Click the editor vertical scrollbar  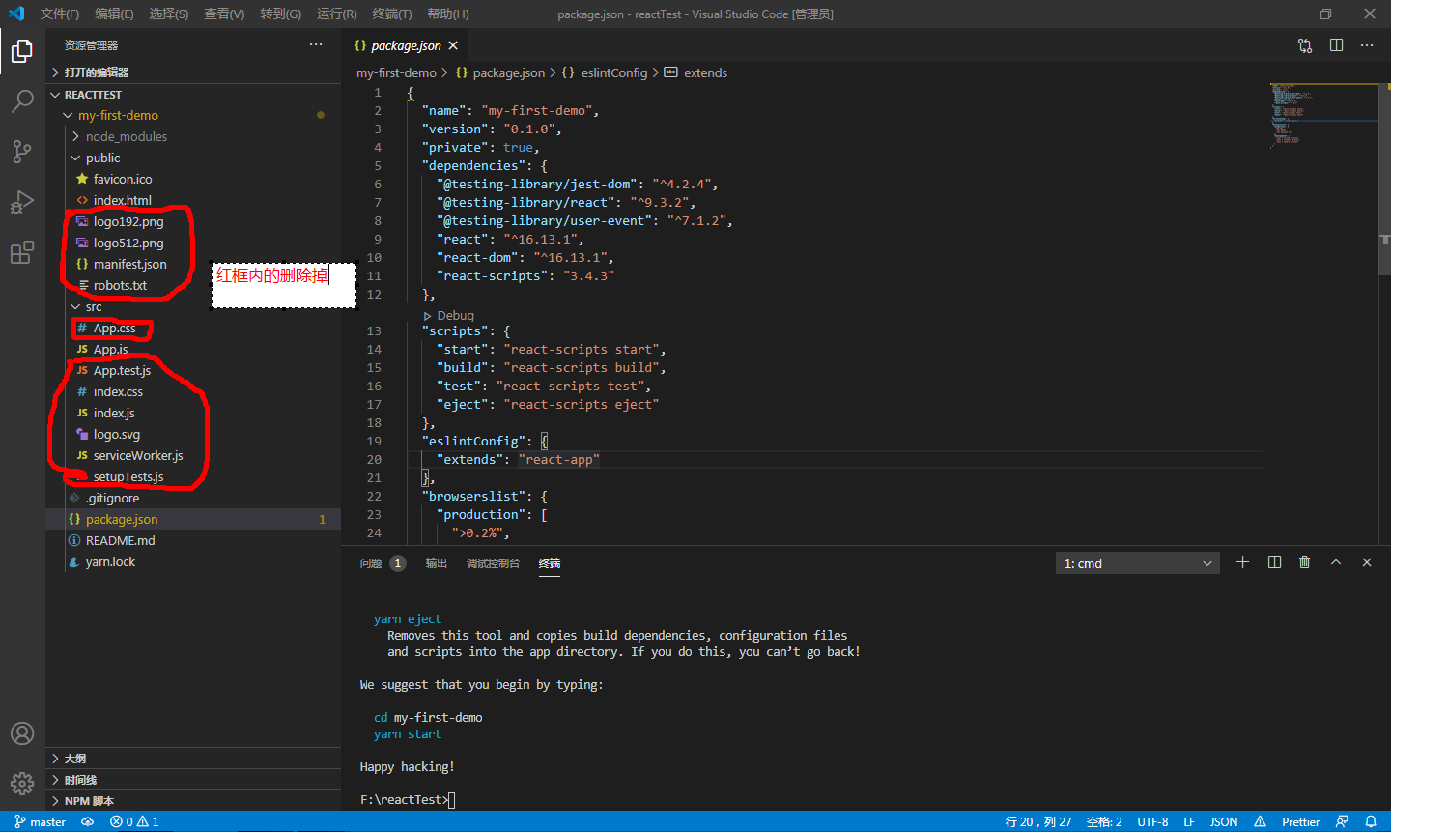click(x=1386, y=180)
